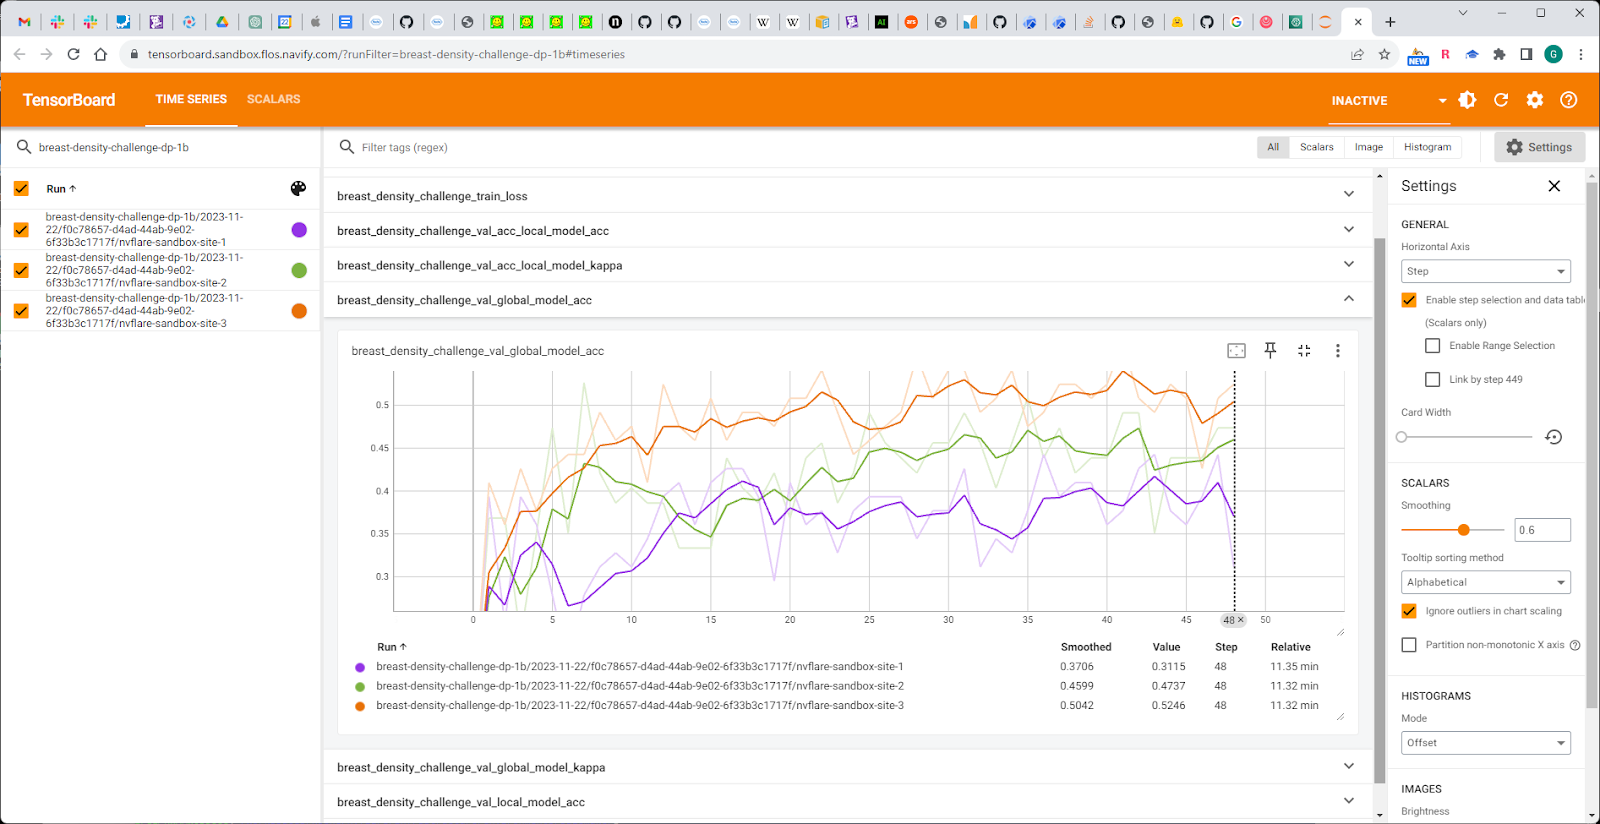Reload TensorBoard data with refresh icon
The image size is (1600, 824).
(1501, 100)
